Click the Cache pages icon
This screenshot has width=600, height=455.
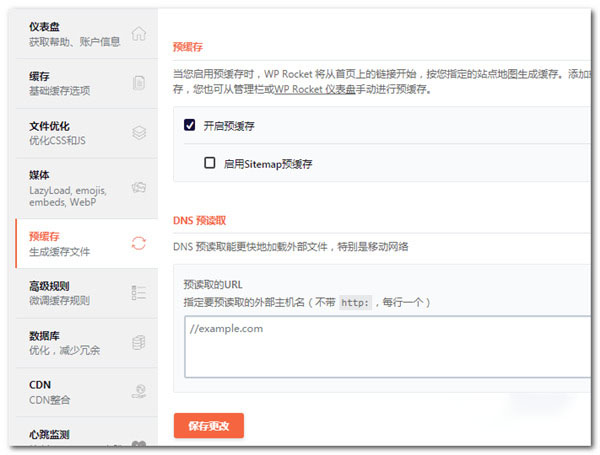[139, 83]
